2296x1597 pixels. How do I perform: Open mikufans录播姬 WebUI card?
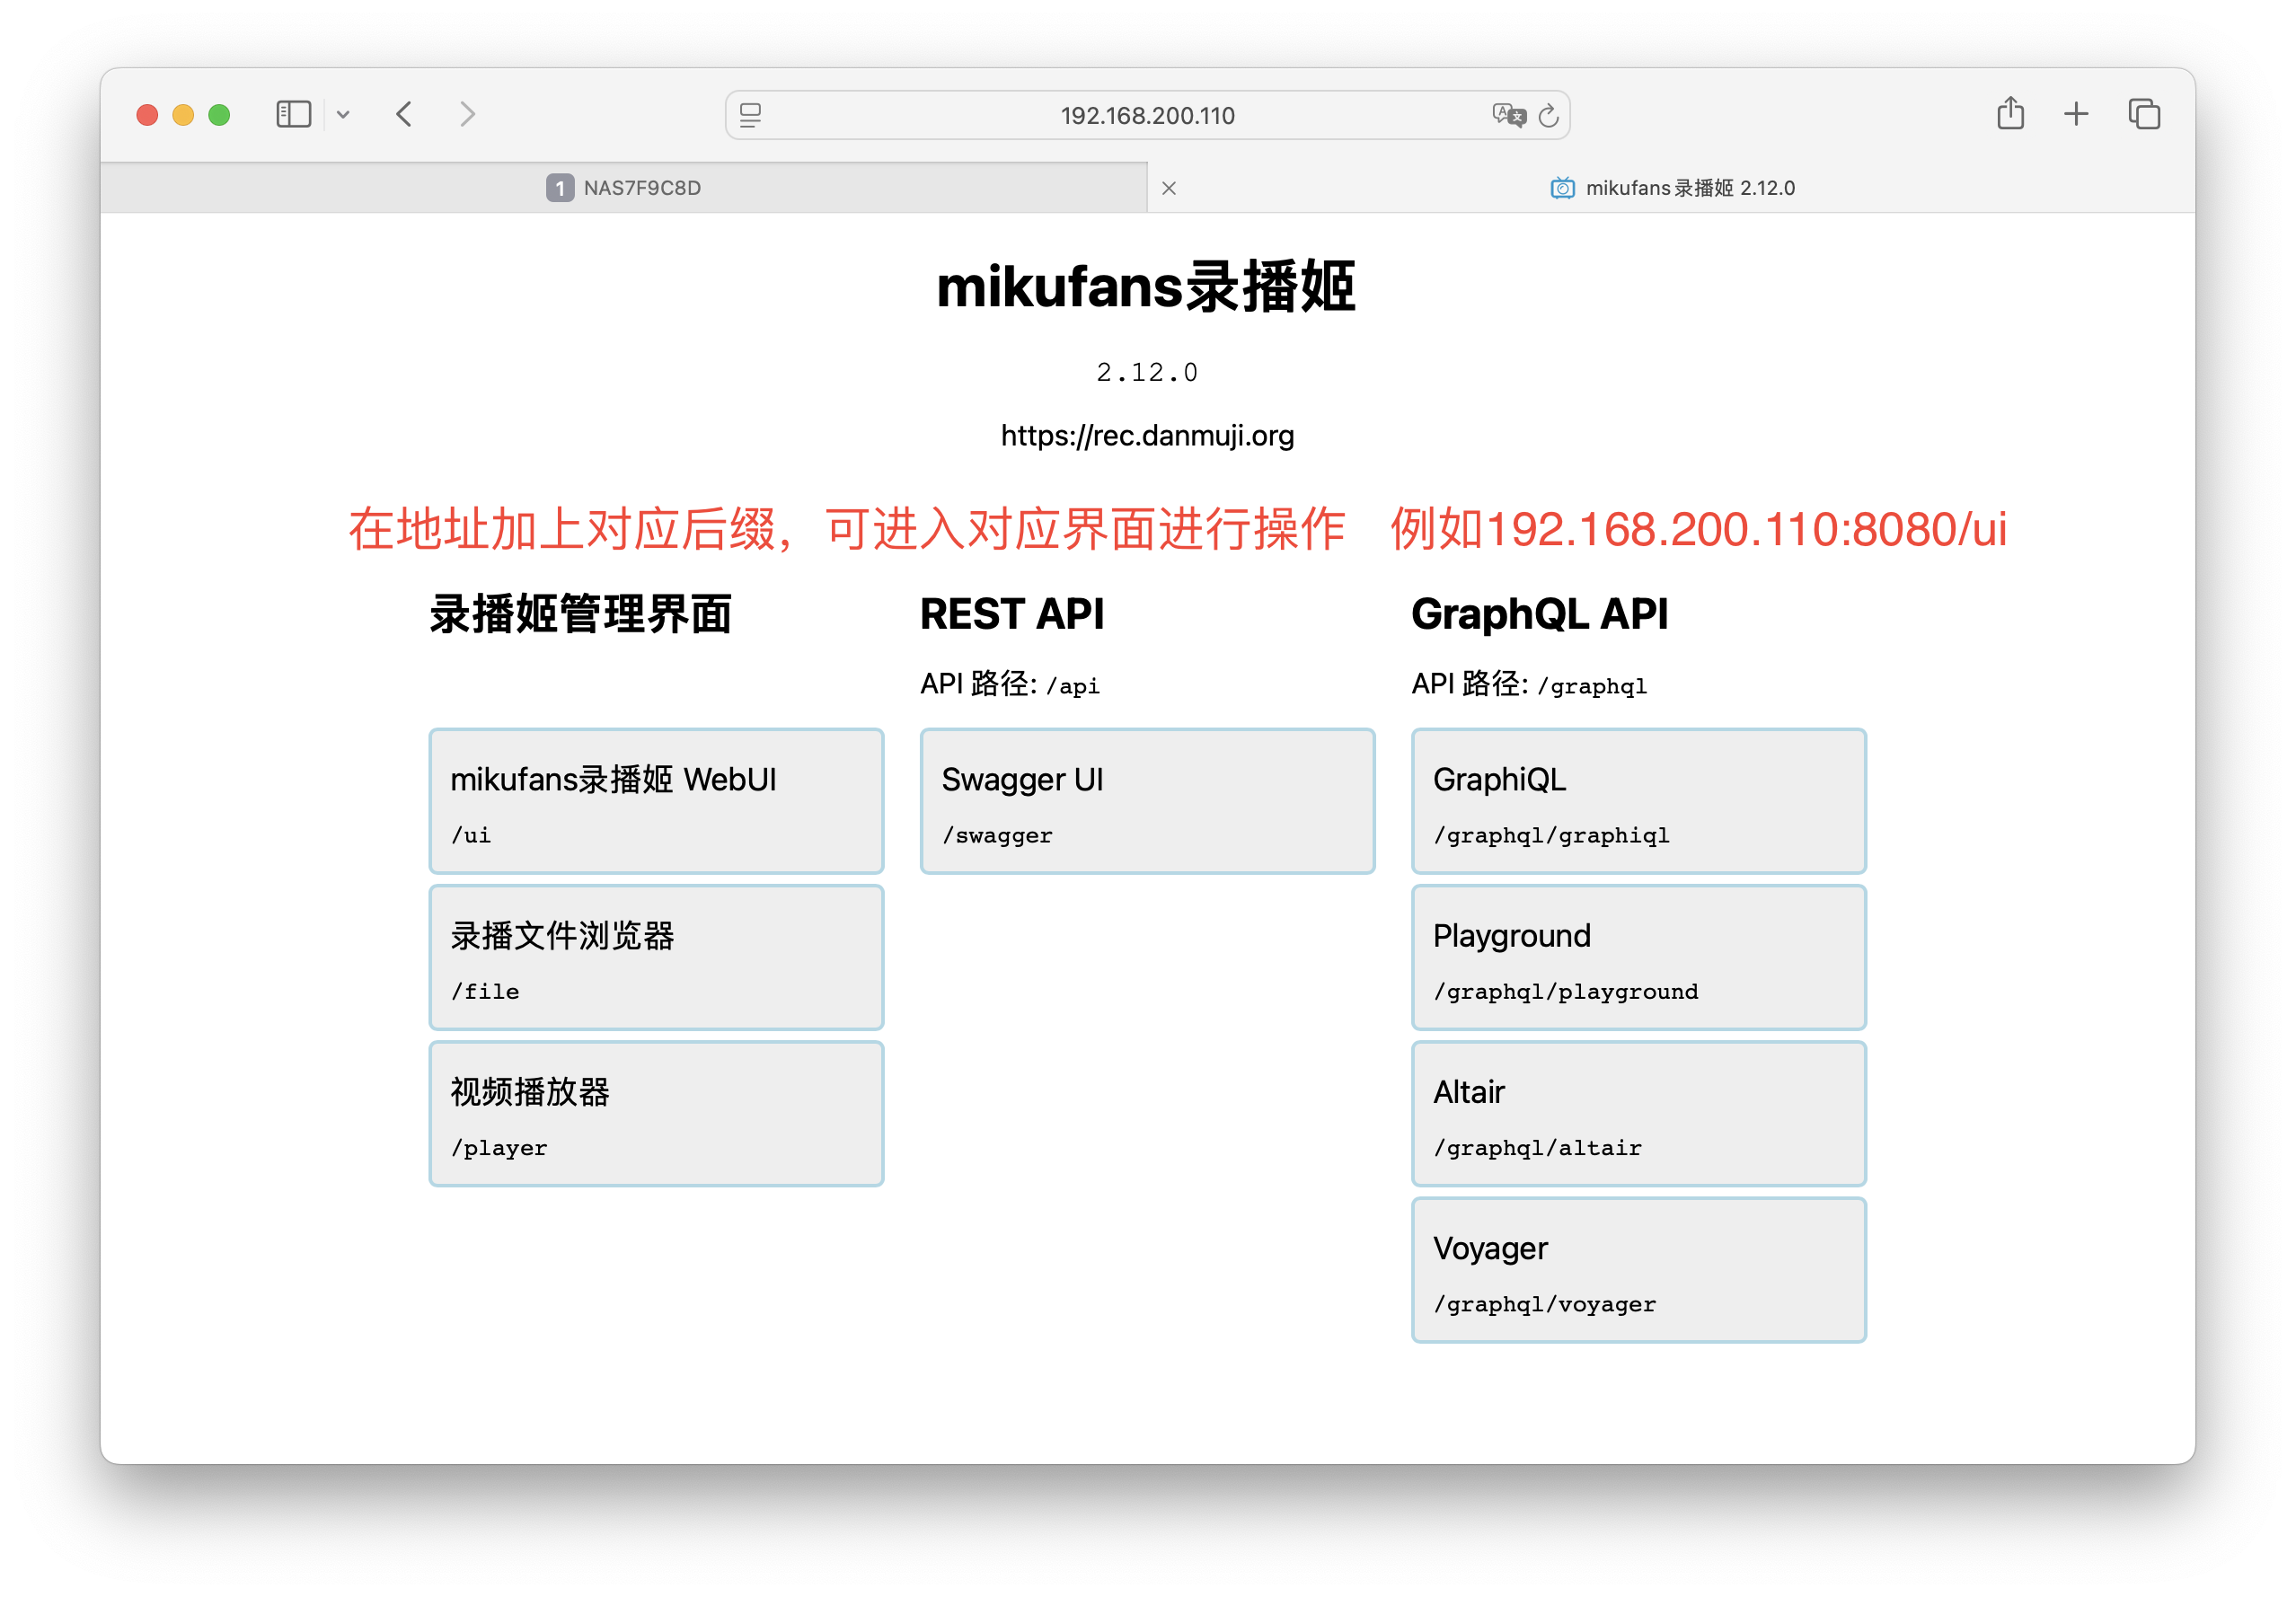click(x=656, y=801)
